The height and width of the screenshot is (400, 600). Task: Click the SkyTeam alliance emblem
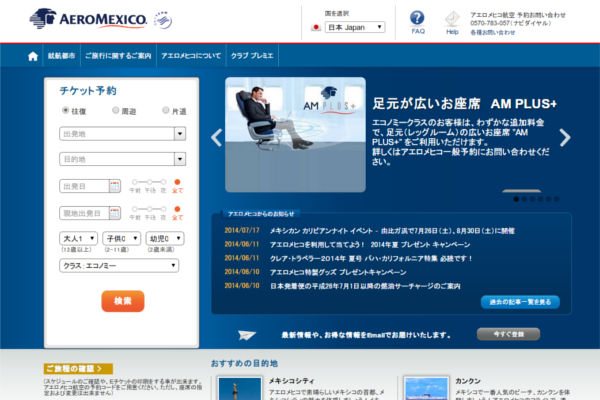pyautogui.click(x=163, y=20)
